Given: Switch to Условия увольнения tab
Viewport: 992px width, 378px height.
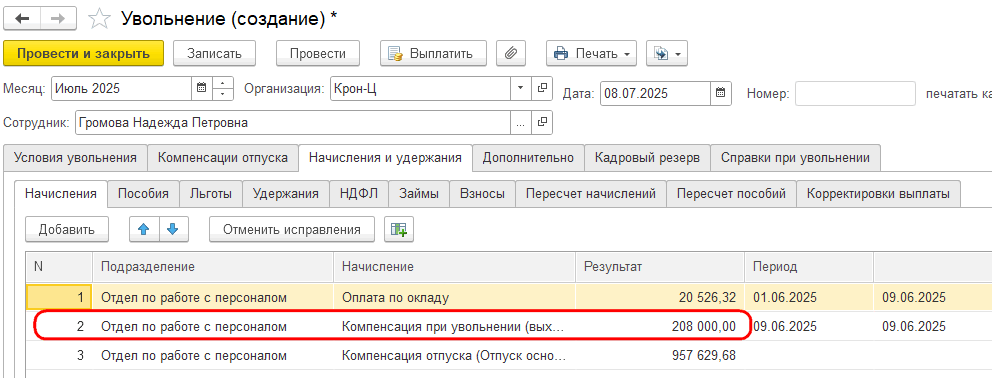Looking at the screenshot, I should [x=75, y=158].
